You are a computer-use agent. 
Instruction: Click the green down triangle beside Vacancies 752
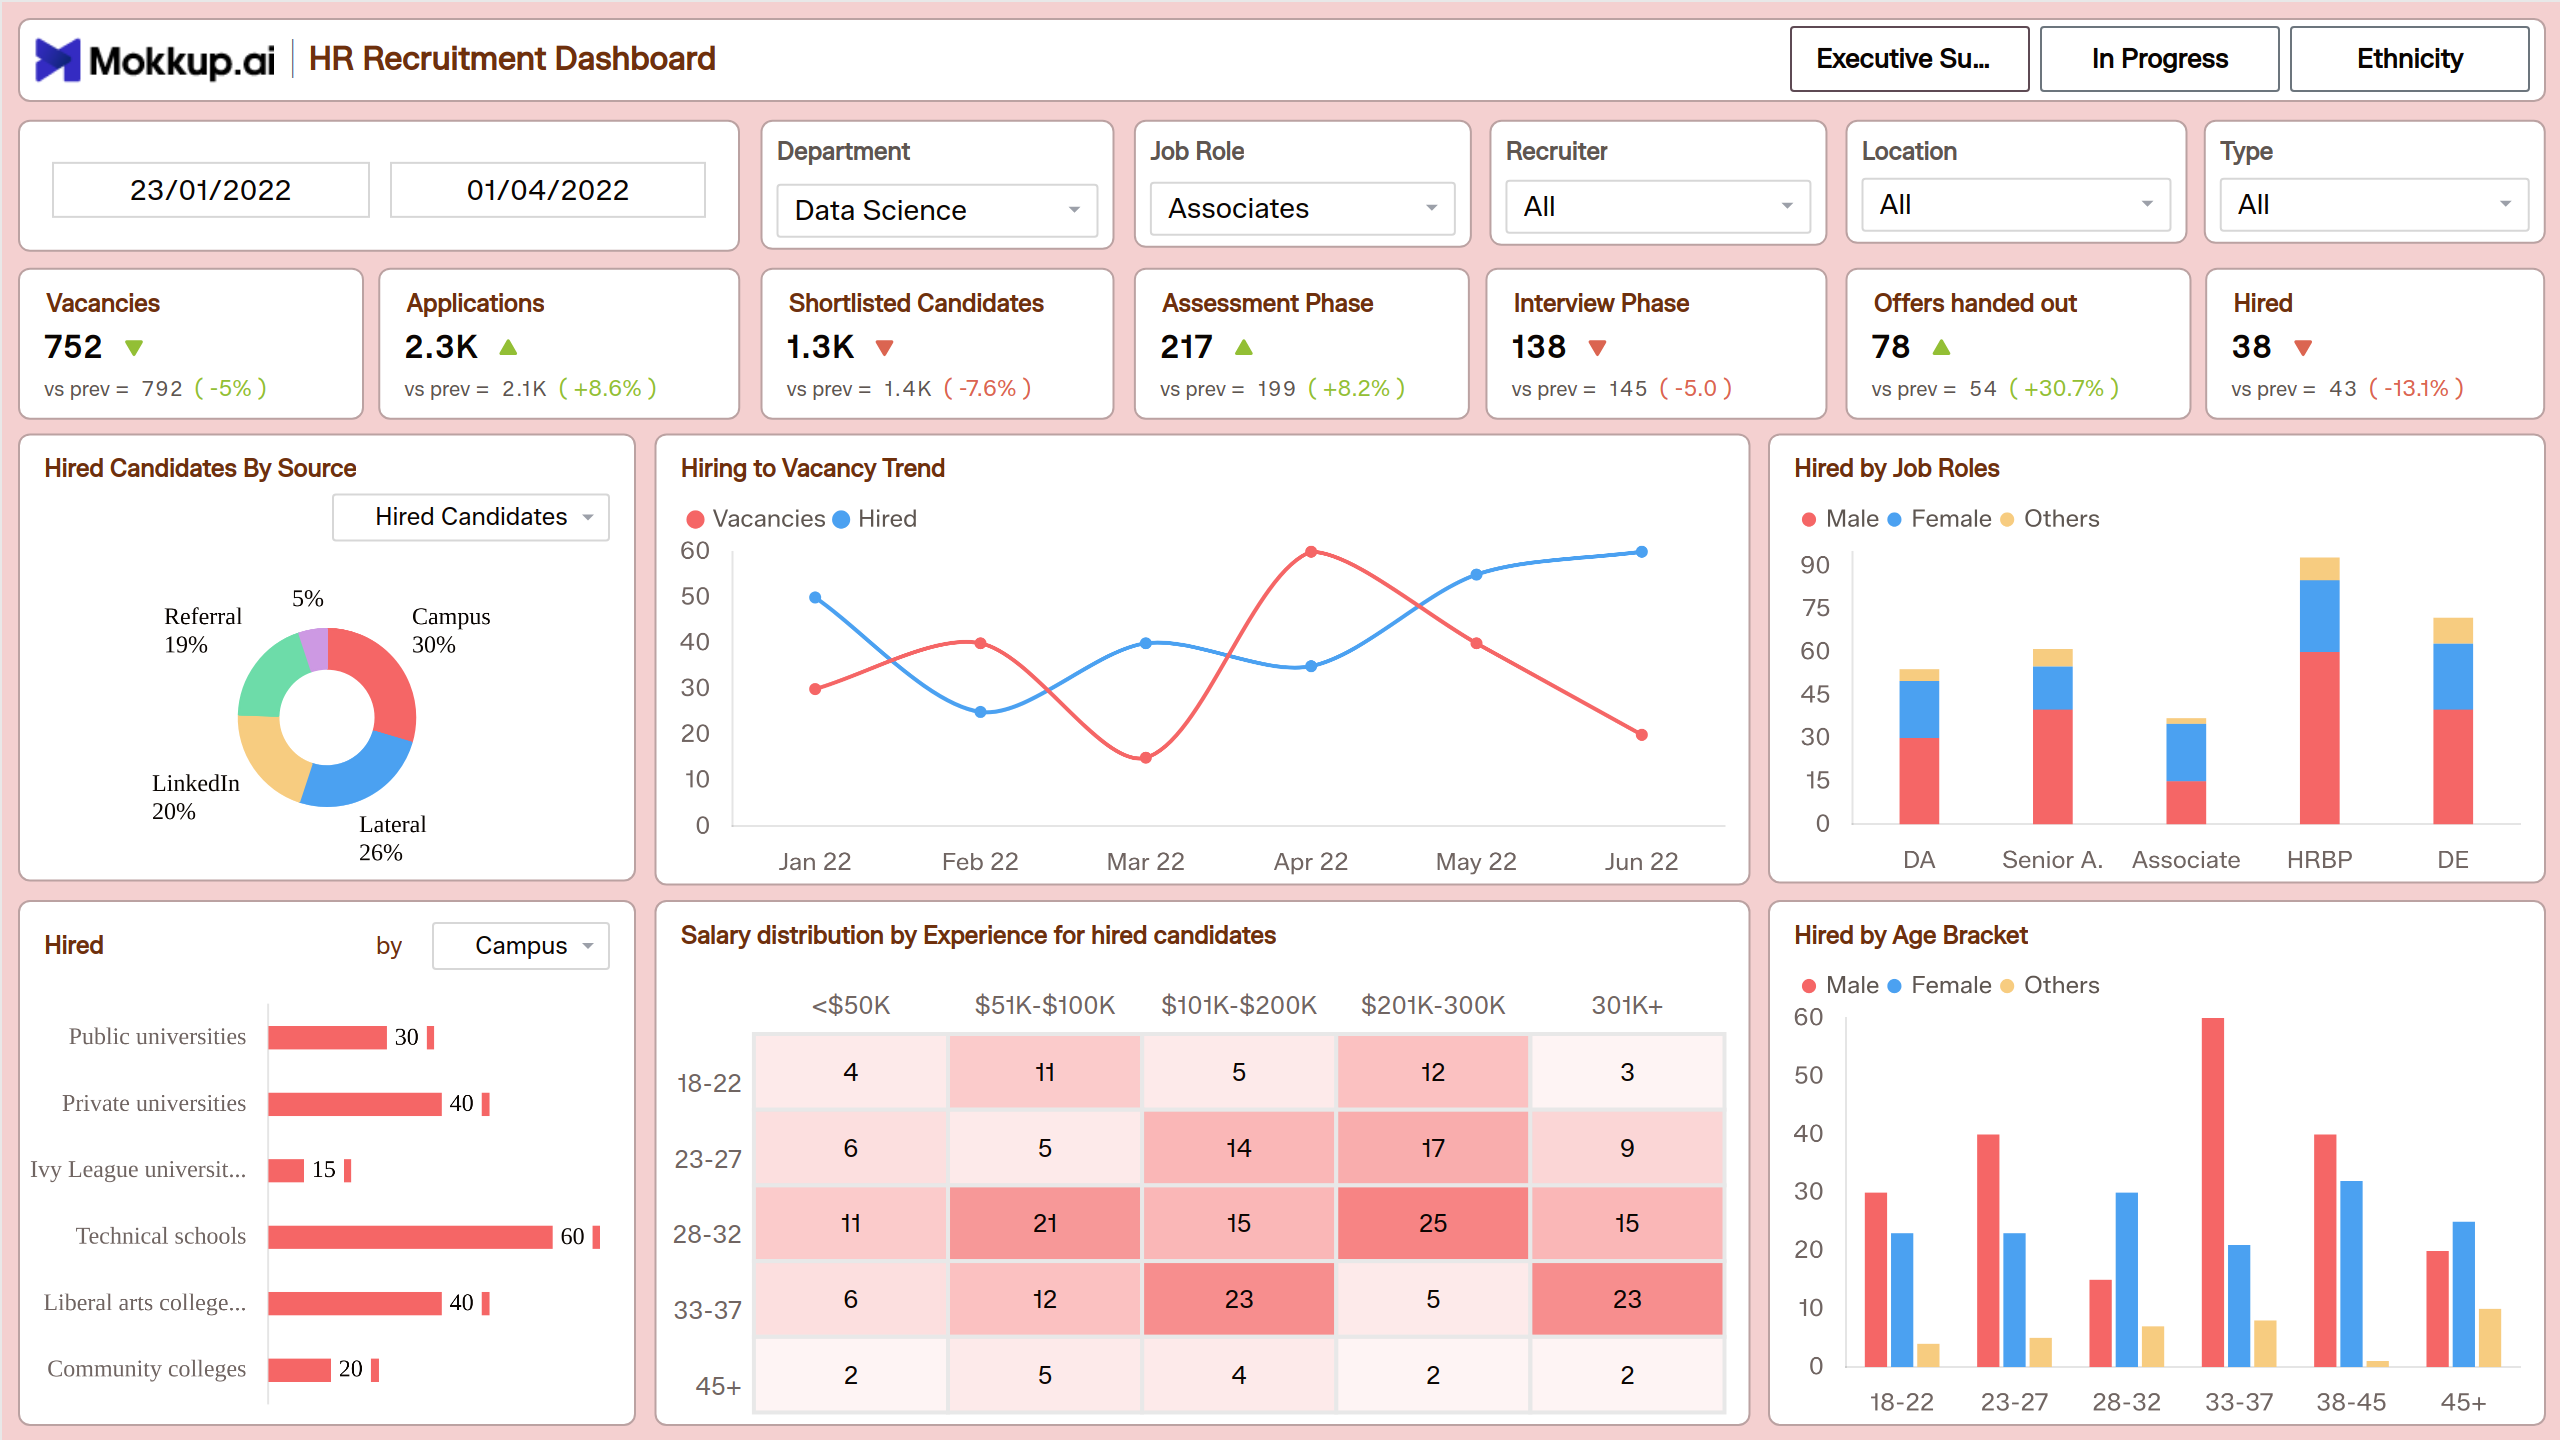pos(134,348)
